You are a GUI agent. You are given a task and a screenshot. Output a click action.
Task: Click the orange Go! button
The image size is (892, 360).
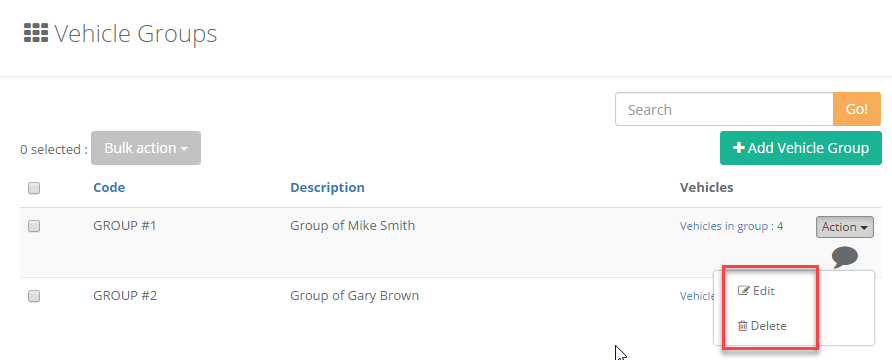click(857, 109)
